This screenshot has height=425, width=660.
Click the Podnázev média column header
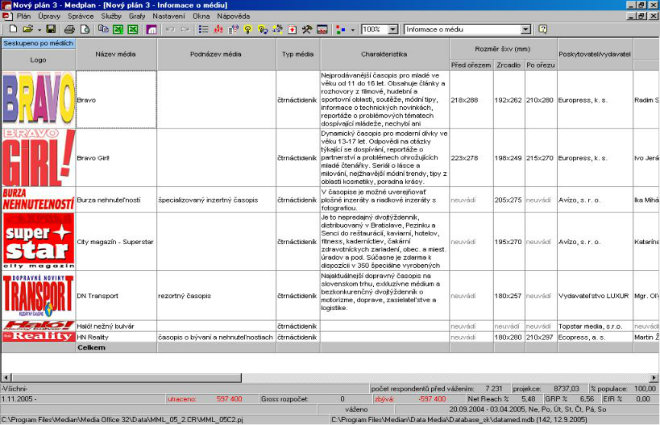pyautogui.click(x=216, y=54)
